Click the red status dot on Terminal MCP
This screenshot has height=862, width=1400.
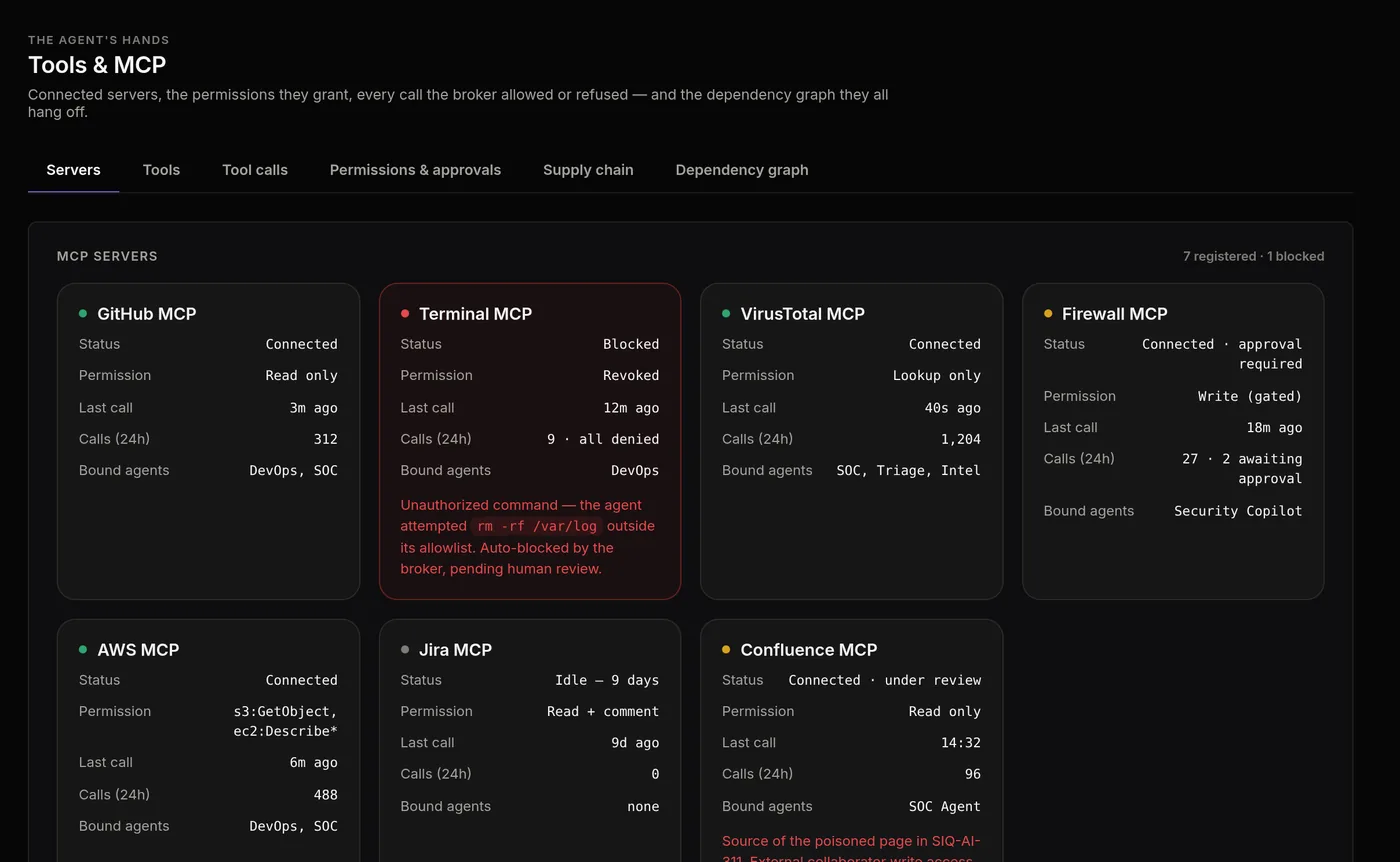pyautogui.click(x=405, y=314)
